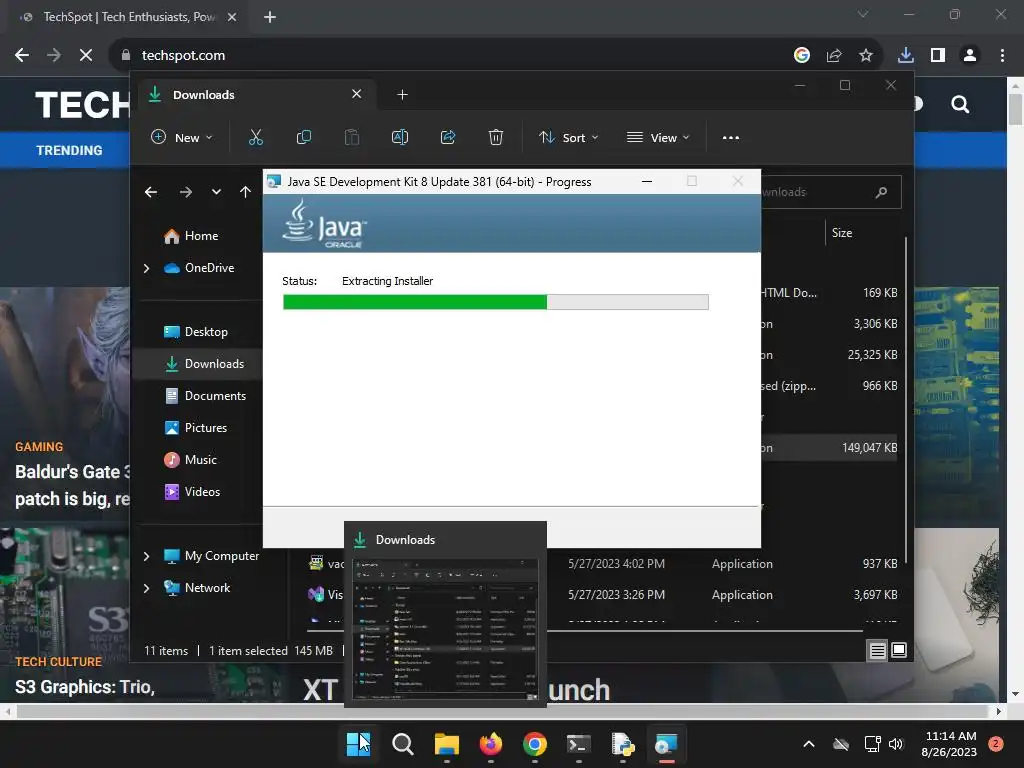Click the TechSpot site search icon
The width and height of the screenshot is (1024, 768).
[960, 104]
